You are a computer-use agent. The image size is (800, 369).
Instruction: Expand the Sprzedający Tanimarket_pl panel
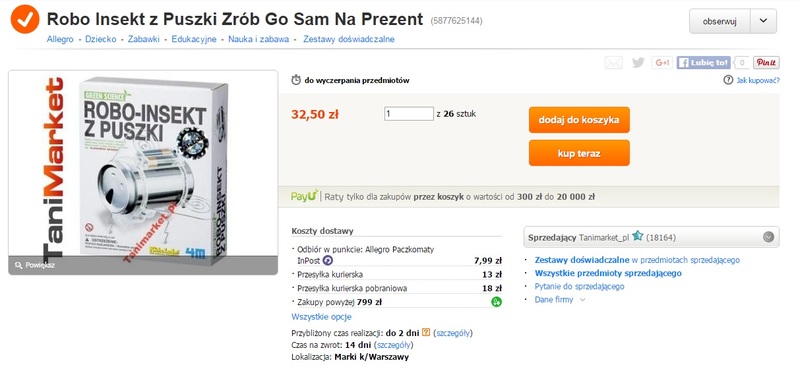(768, 237)
